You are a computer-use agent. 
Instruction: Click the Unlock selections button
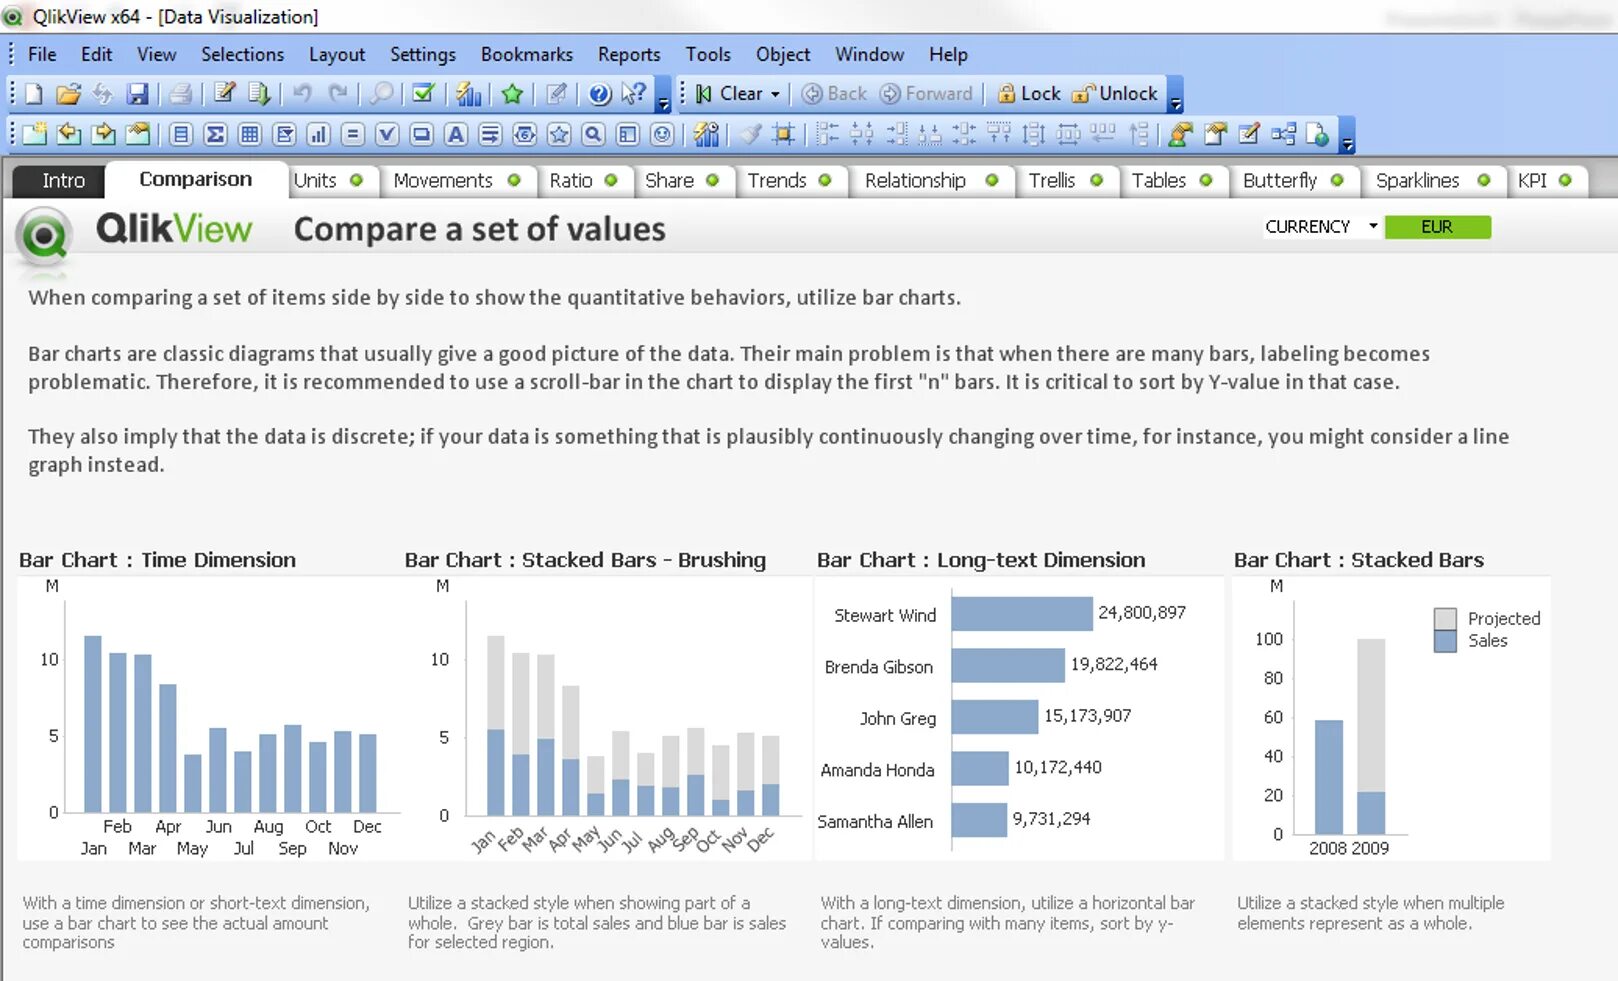1114,94
